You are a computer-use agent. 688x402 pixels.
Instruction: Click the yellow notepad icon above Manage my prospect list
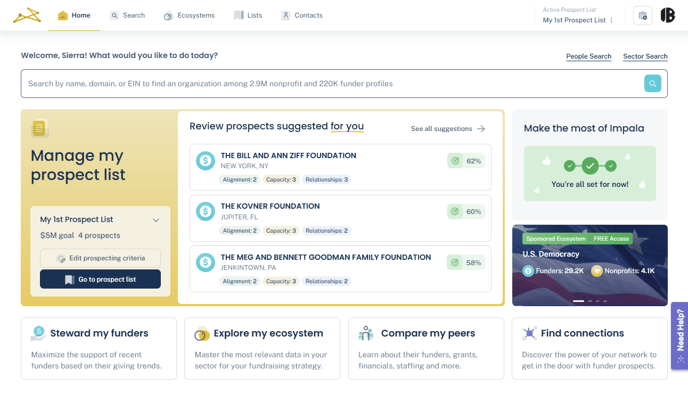point(39,128)
